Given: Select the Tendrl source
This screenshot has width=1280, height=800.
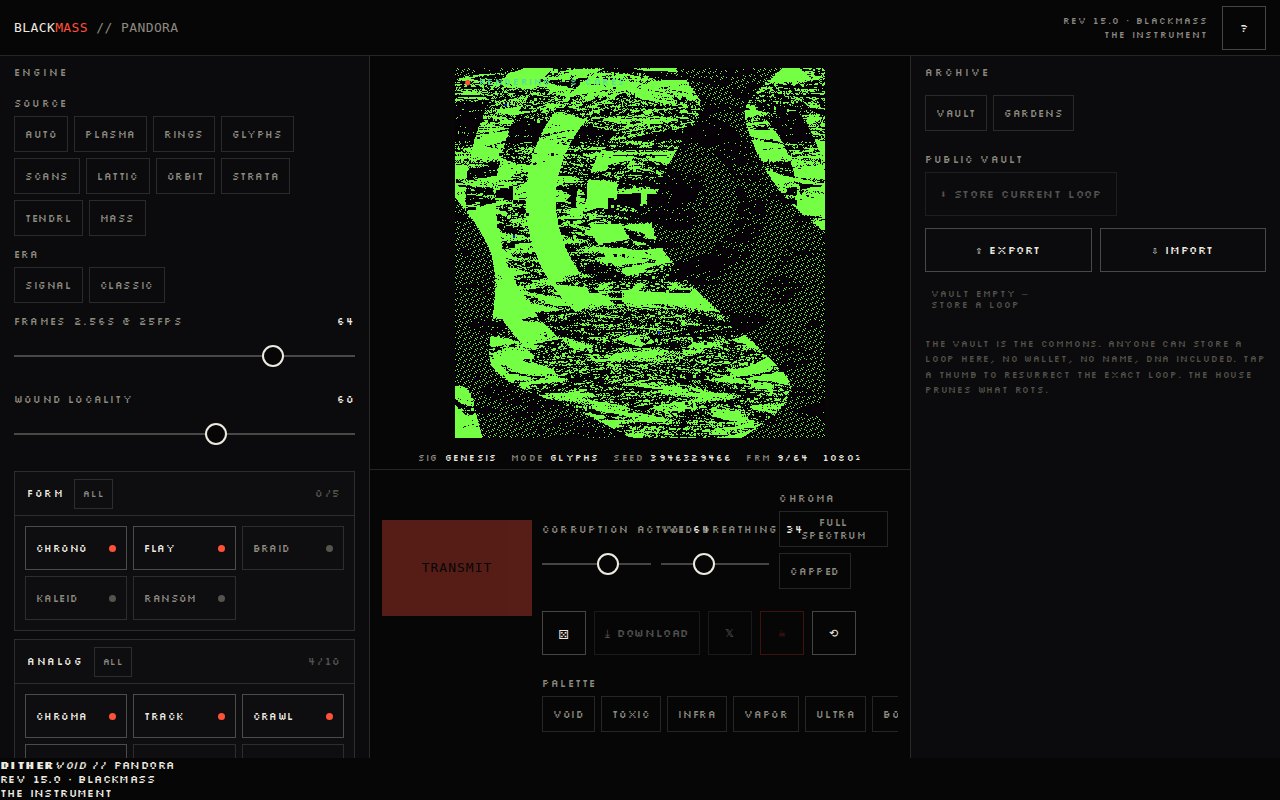Looking at the screenshot, I should click(x=49, y=218).
